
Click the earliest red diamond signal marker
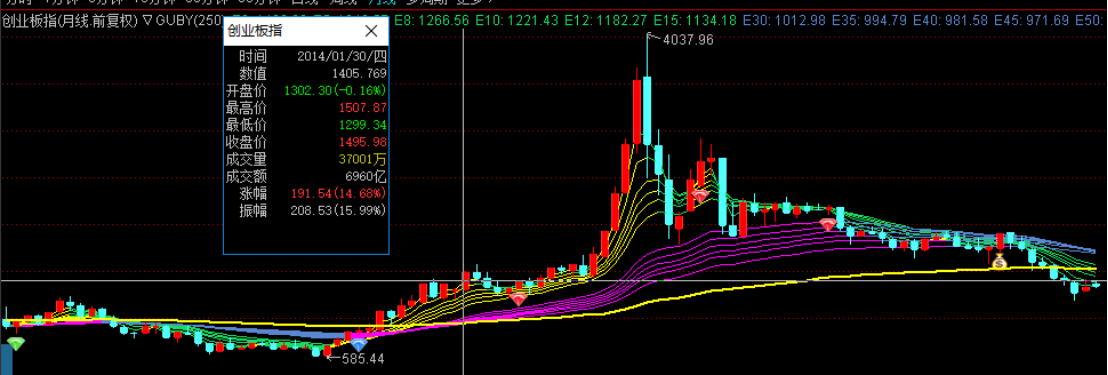tap(519, 299)
